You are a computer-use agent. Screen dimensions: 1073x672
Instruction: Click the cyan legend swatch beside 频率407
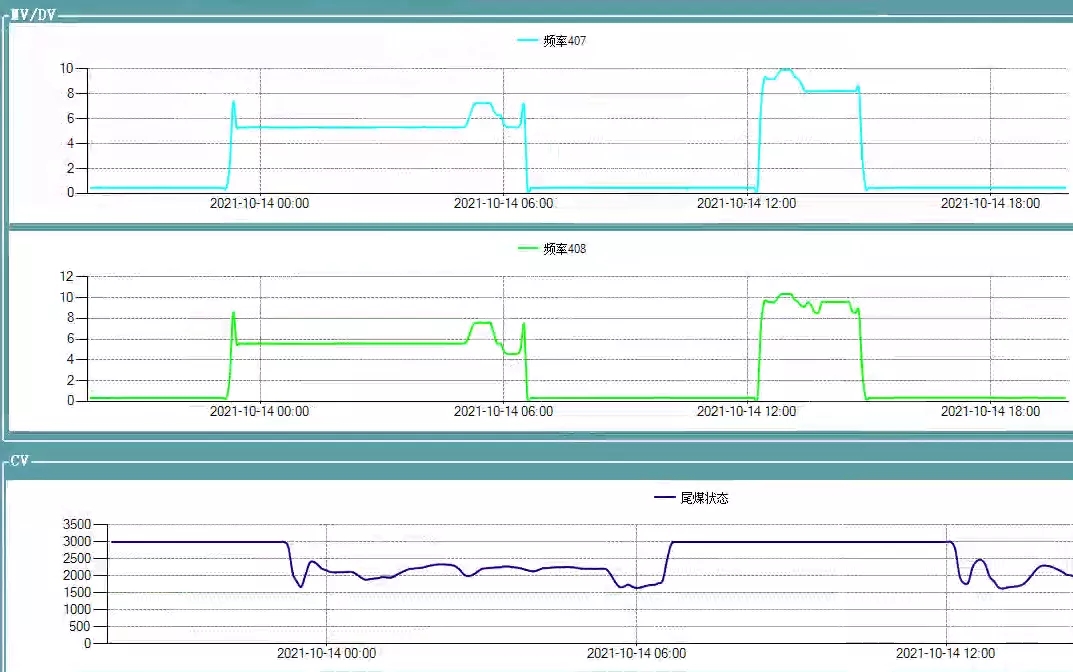[528, 41]
